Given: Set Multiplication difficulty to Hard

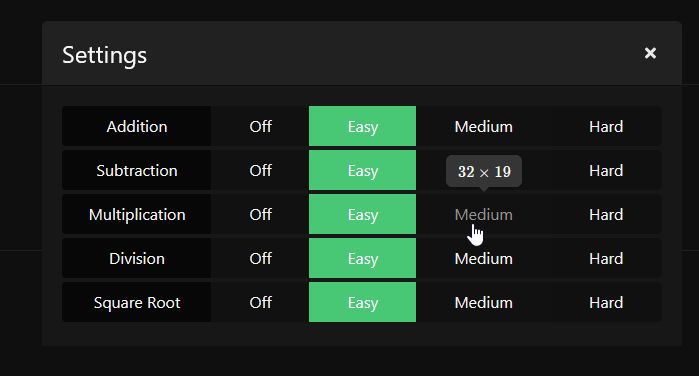Looking at the screenshot, I should [606, 214].
